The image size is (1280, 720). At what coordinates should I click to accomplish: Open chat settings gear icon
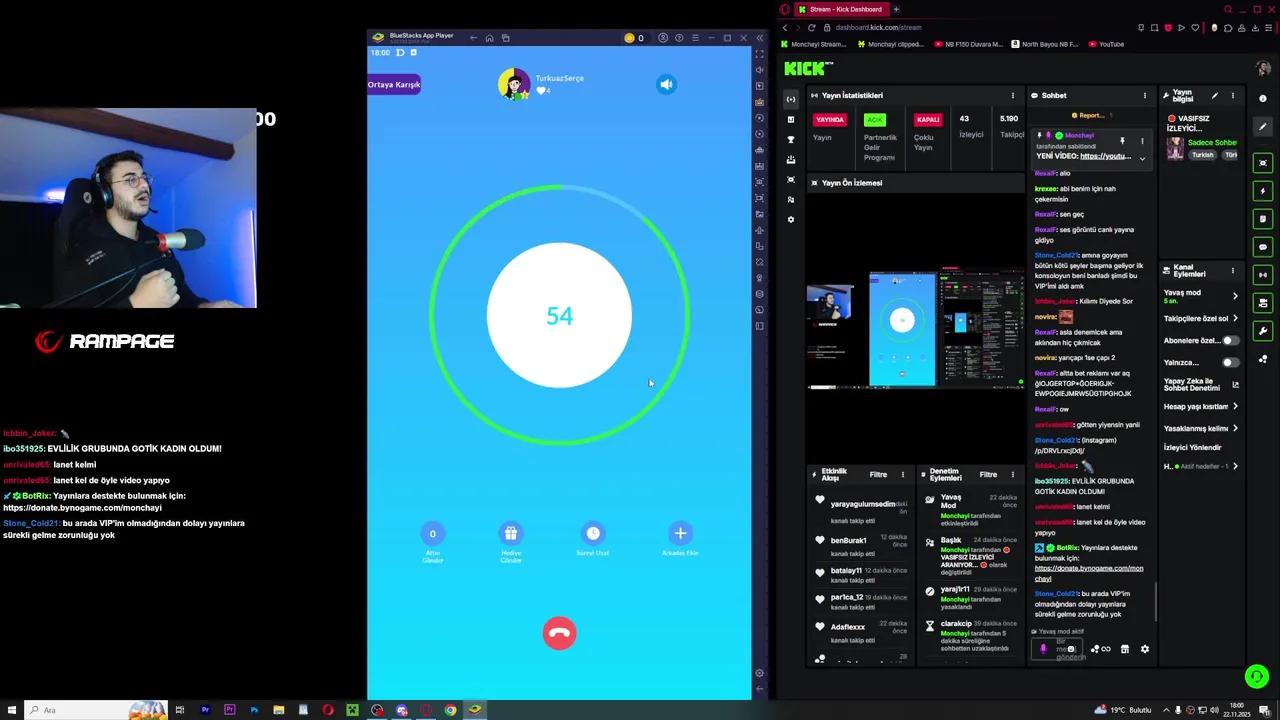[1145, 649]
